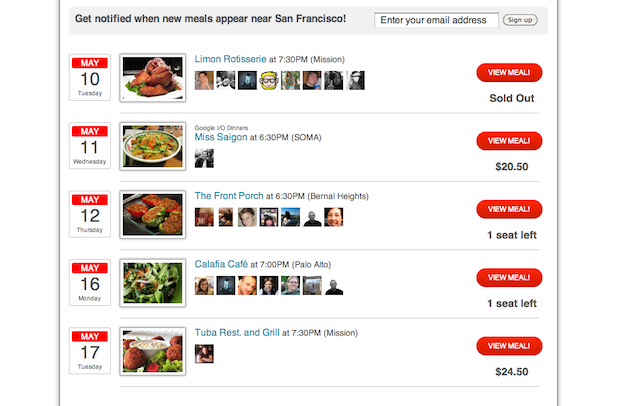620x406 pixels.
Task: Click View Meal for Limon Rotisserie
Action: click(509, 72)
